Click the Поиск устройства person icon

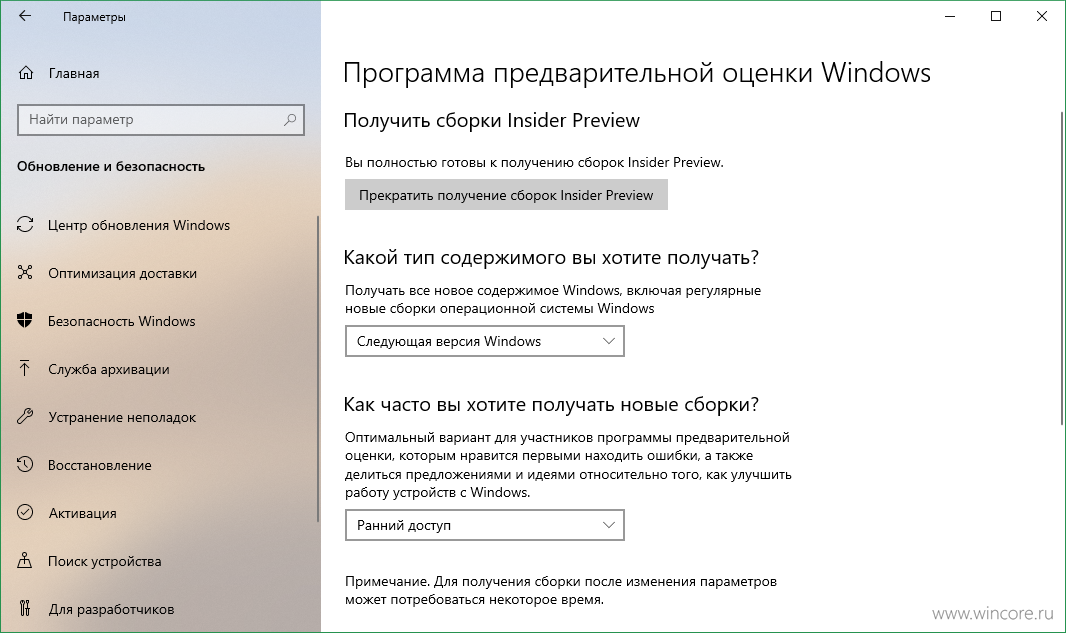tap(25, 561)
